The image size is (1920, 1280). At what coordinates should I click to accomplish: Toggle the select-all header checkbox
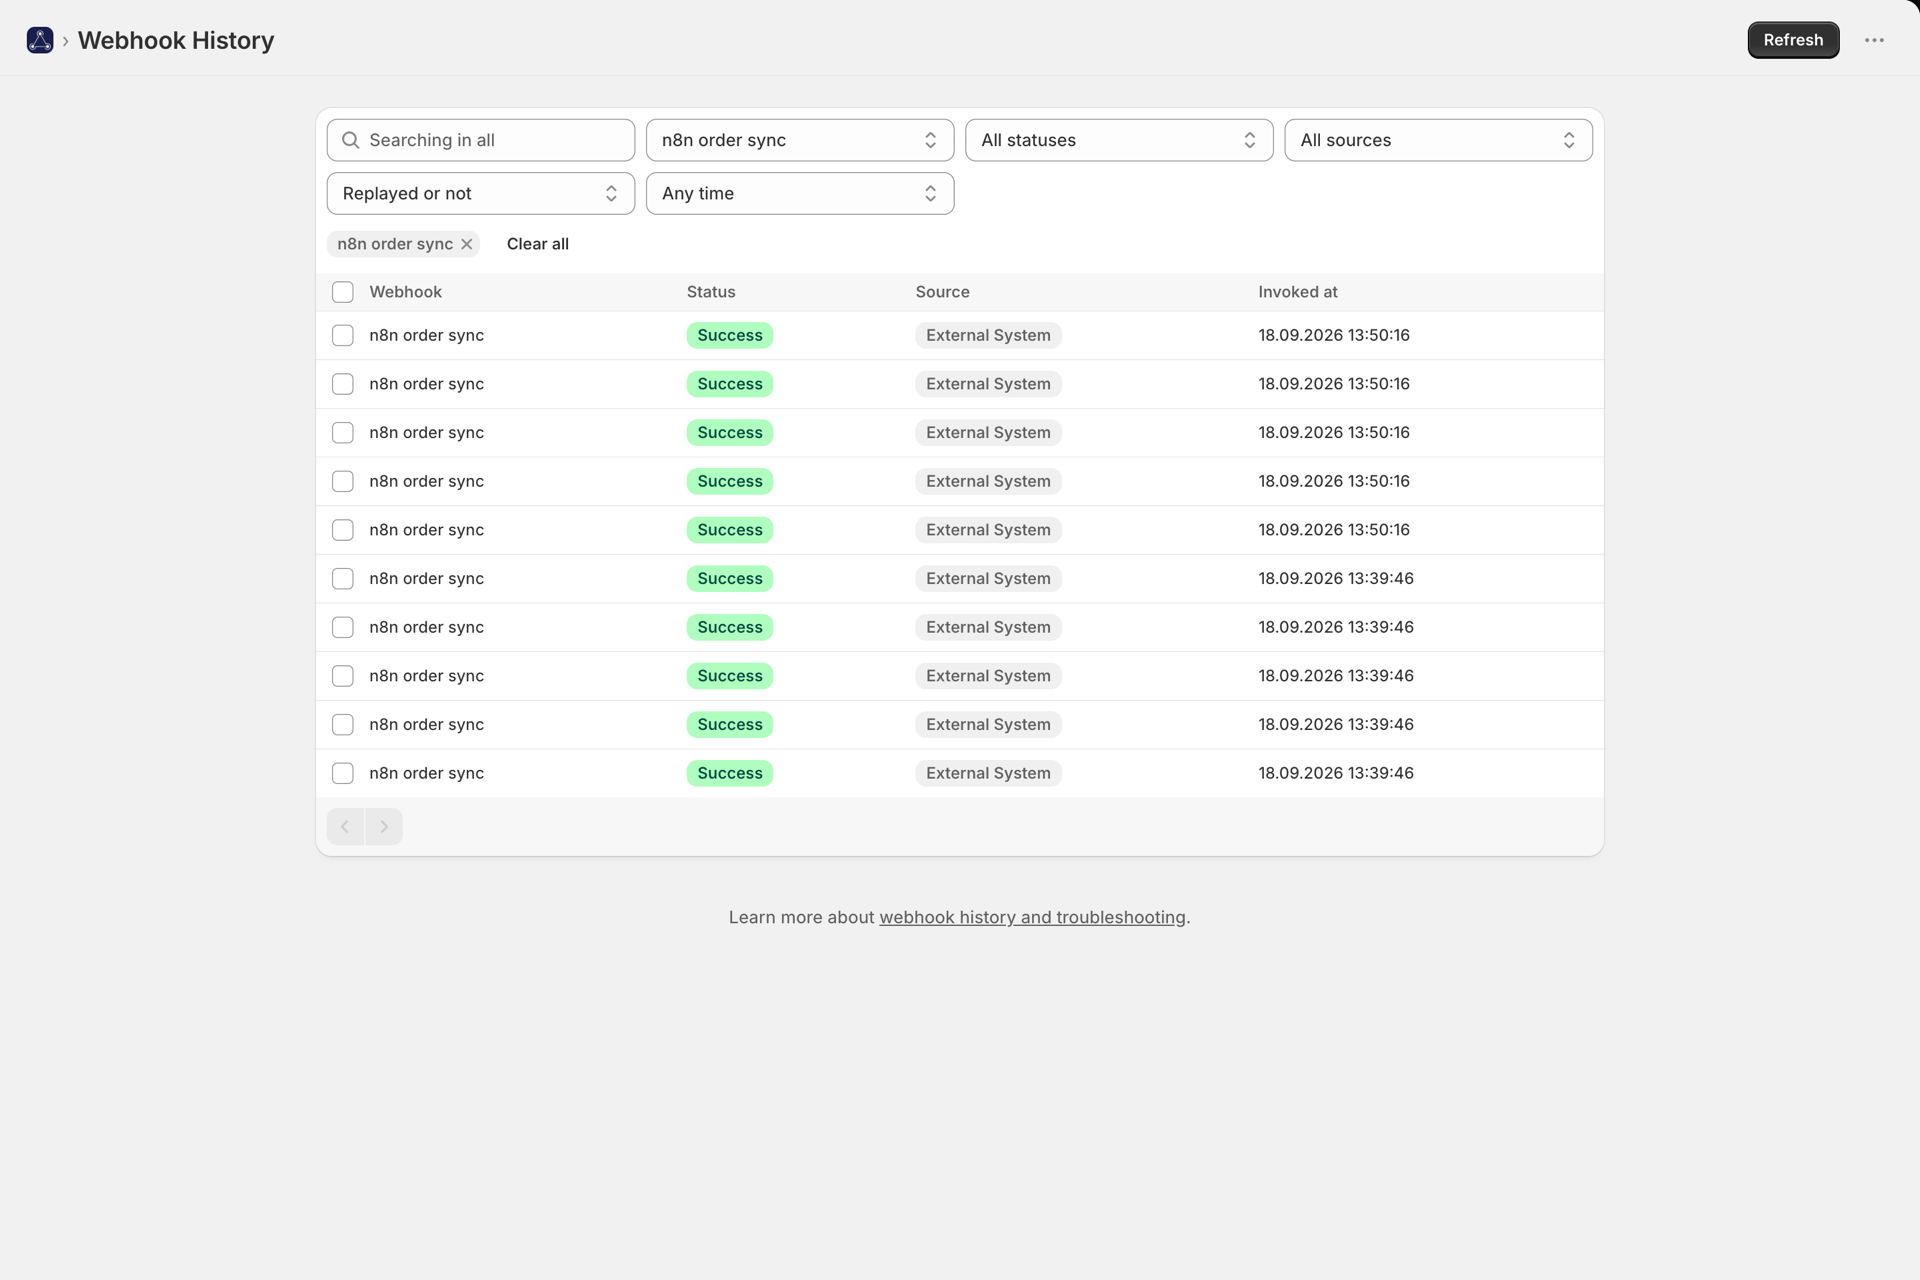(343, 292)
